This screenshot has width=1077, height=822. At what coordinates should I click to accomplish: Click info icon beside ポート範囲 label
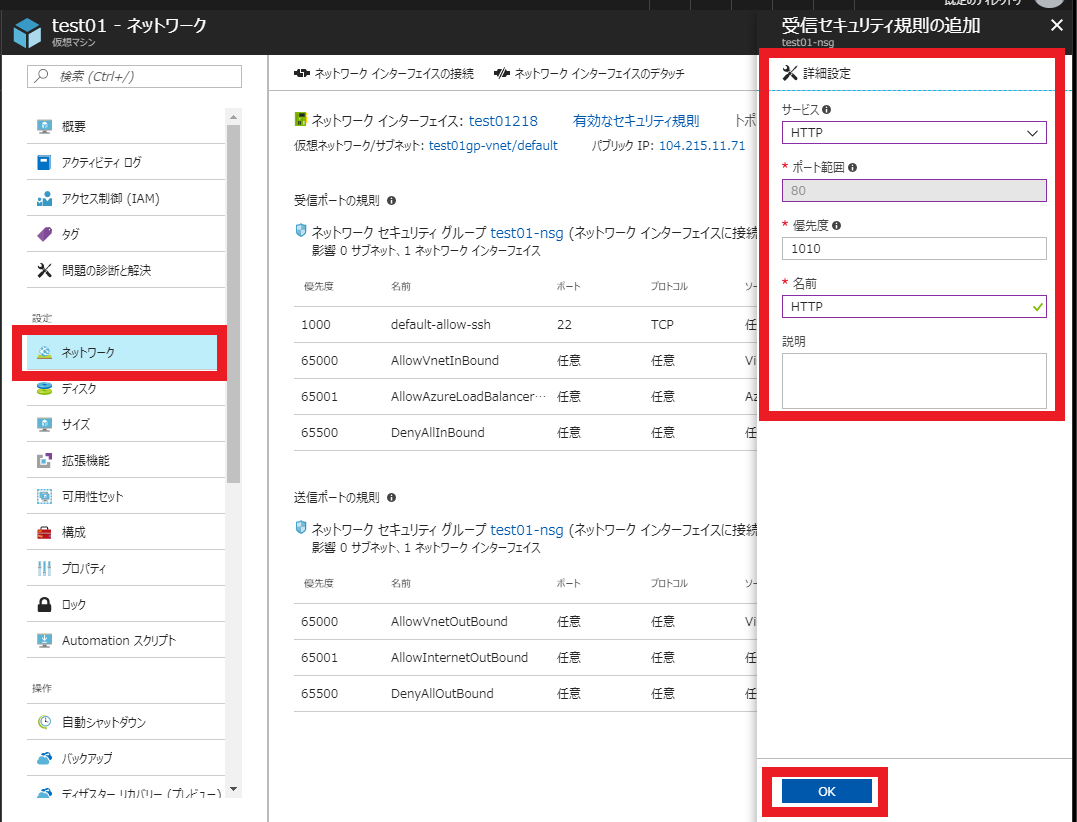[x=852, y=168]
